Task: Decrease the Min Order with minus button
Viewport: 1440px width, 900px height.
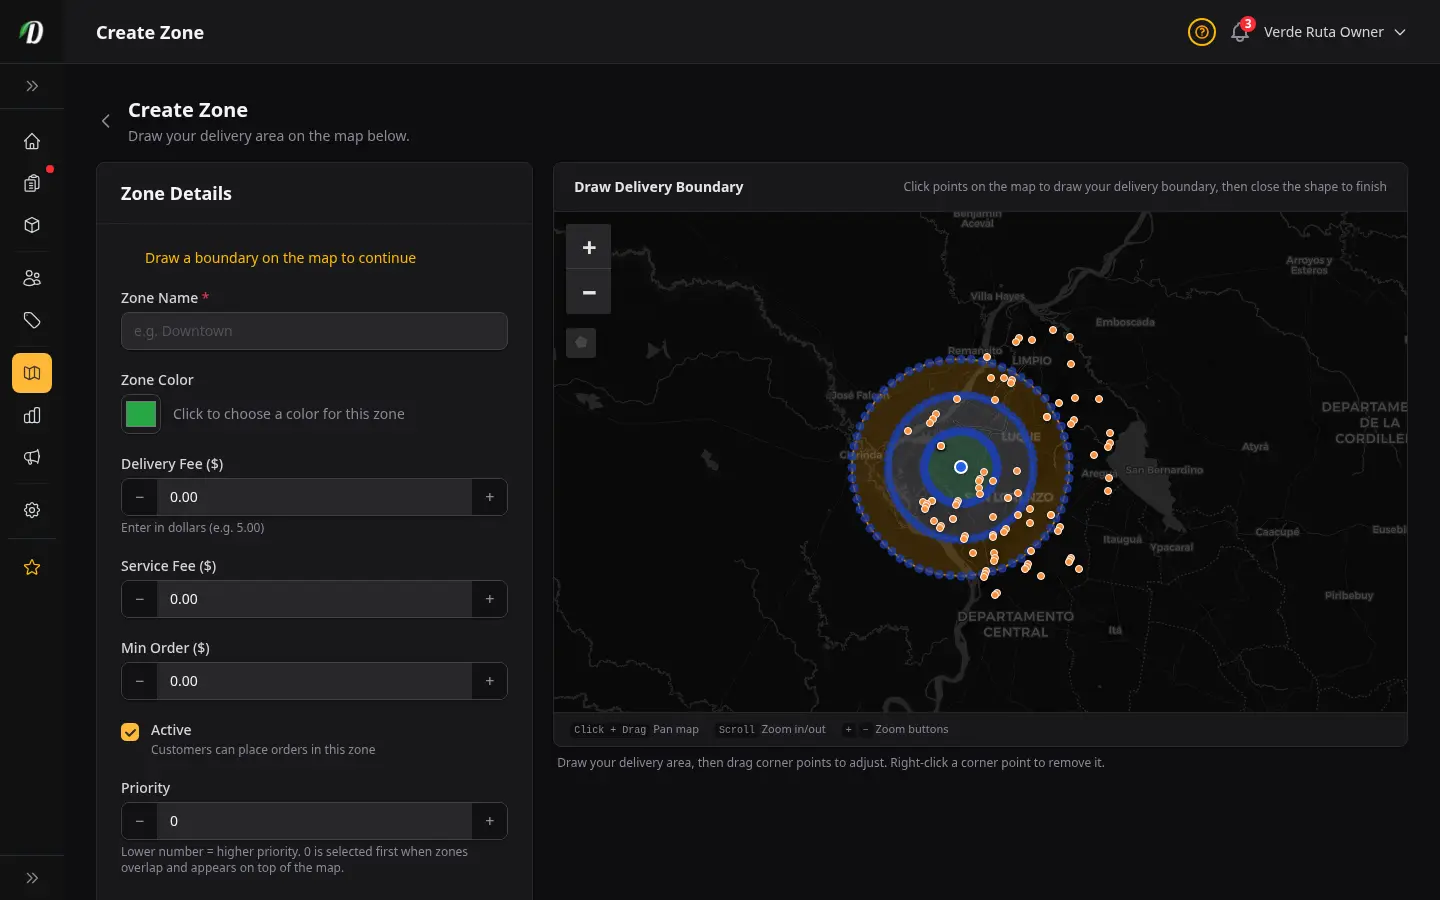Action: [139, 681]
